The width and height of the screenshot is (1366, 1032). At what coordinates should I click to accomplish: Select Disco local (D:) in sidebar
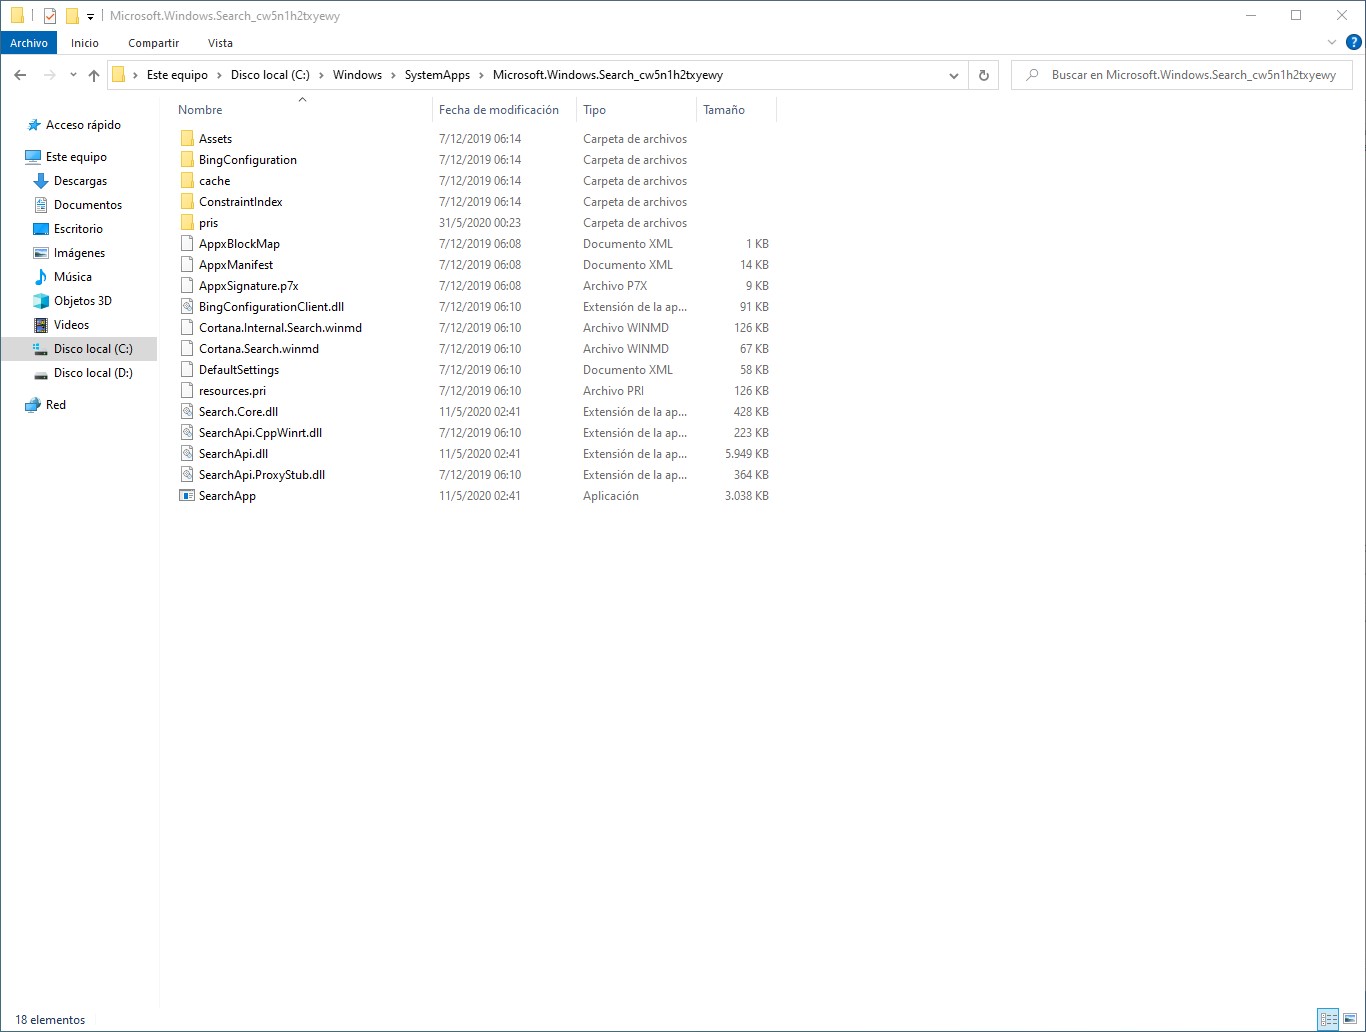coord(93,373)
